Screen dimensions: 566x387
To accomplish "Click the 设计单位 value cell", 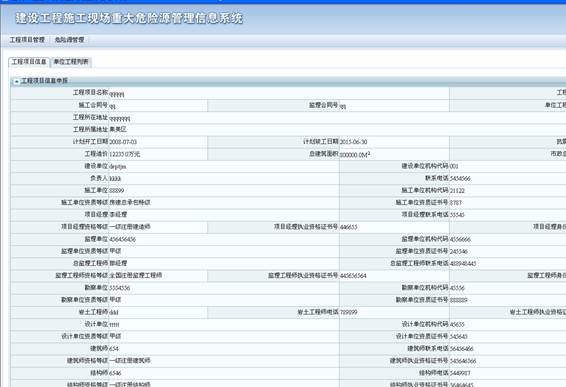I will 114,325.
